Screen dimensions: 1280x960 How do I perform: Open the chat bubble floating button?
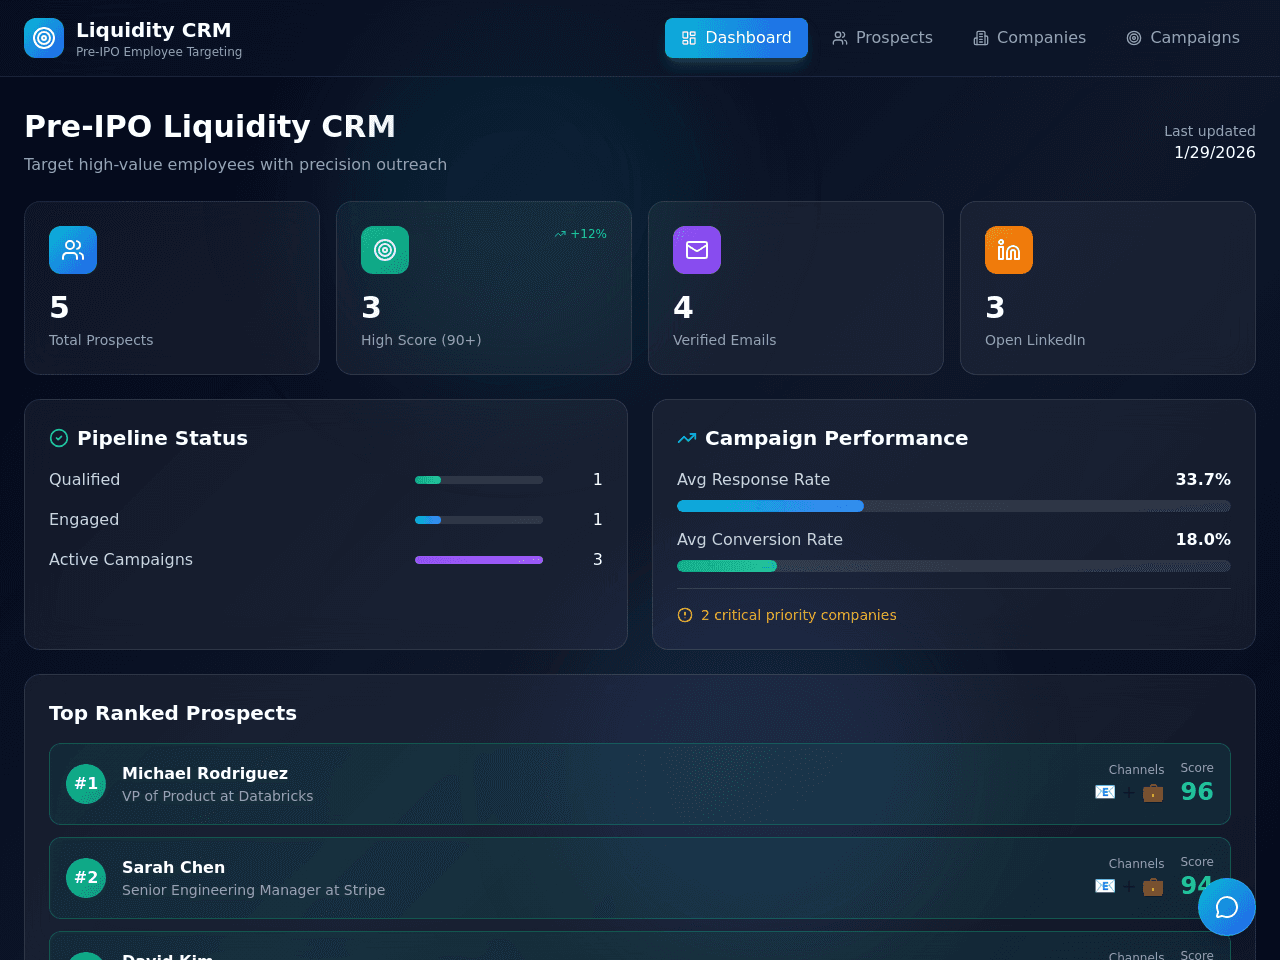(1227, 907)
